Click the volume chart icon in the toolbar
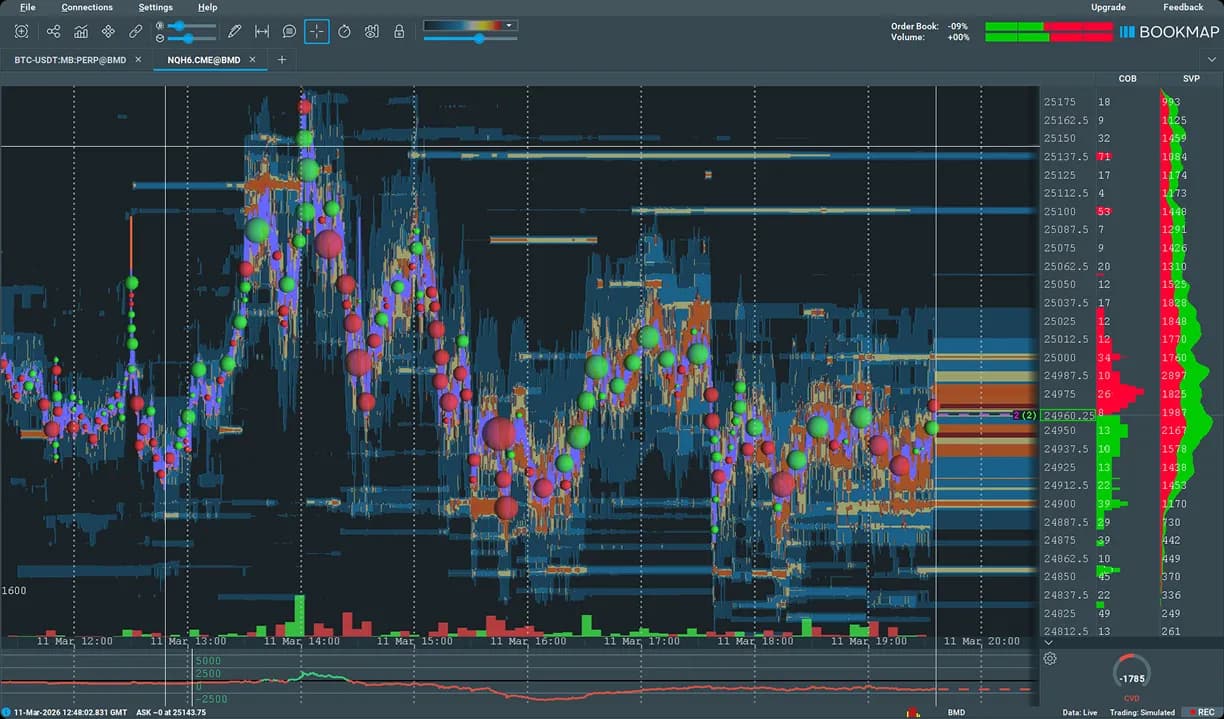Screen dimensions: 1224x719 (x=81, y=31)
